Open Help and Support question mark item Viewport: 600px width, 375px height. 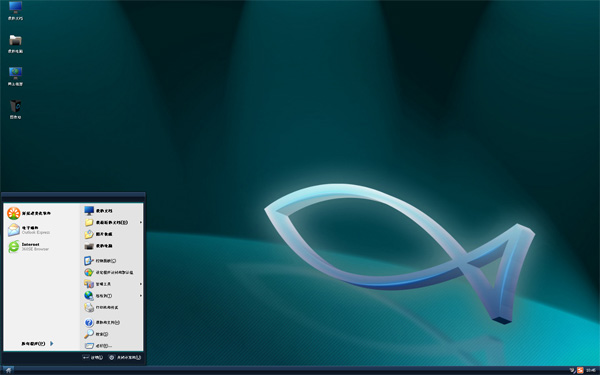pyautogui.click(x=102, y=323)
